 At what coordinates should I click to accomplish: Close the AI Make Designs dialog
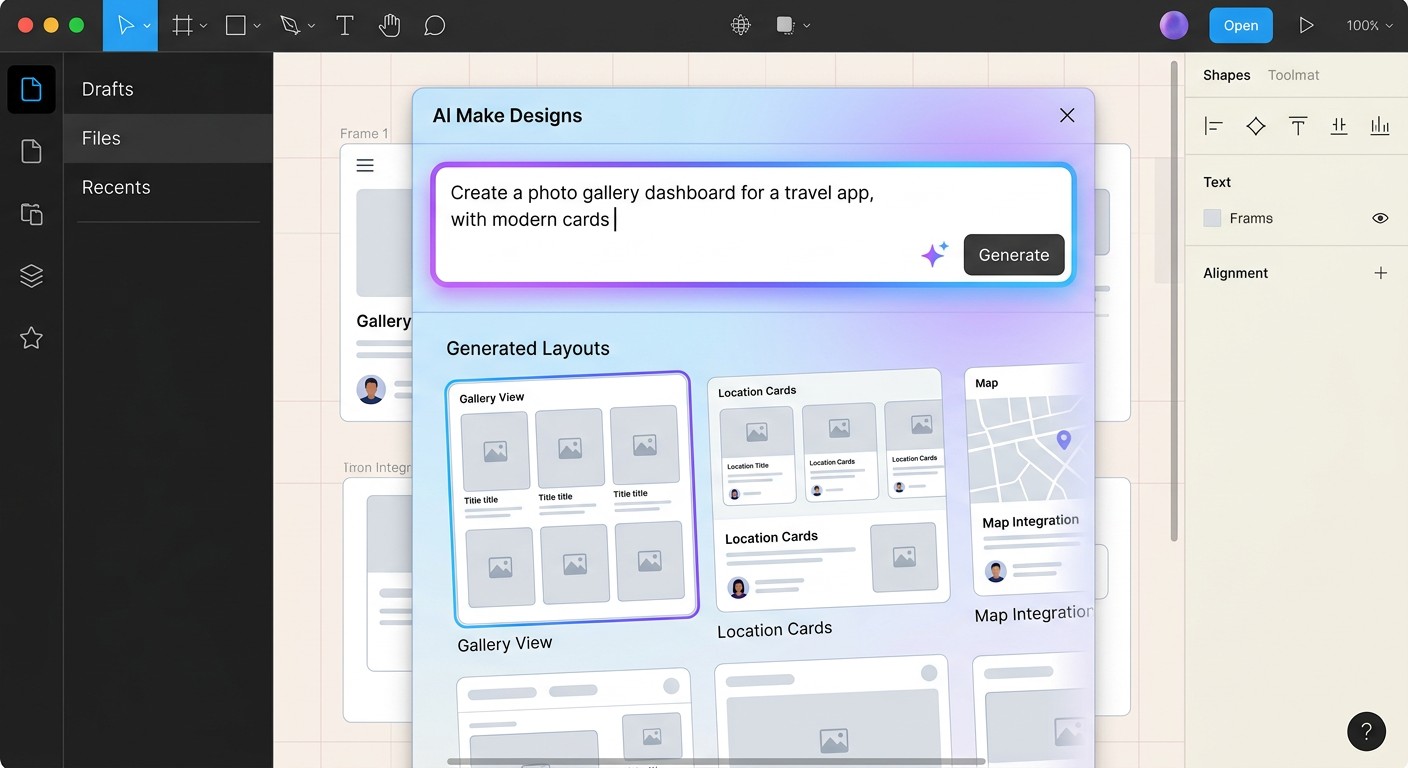(1067, 115)
